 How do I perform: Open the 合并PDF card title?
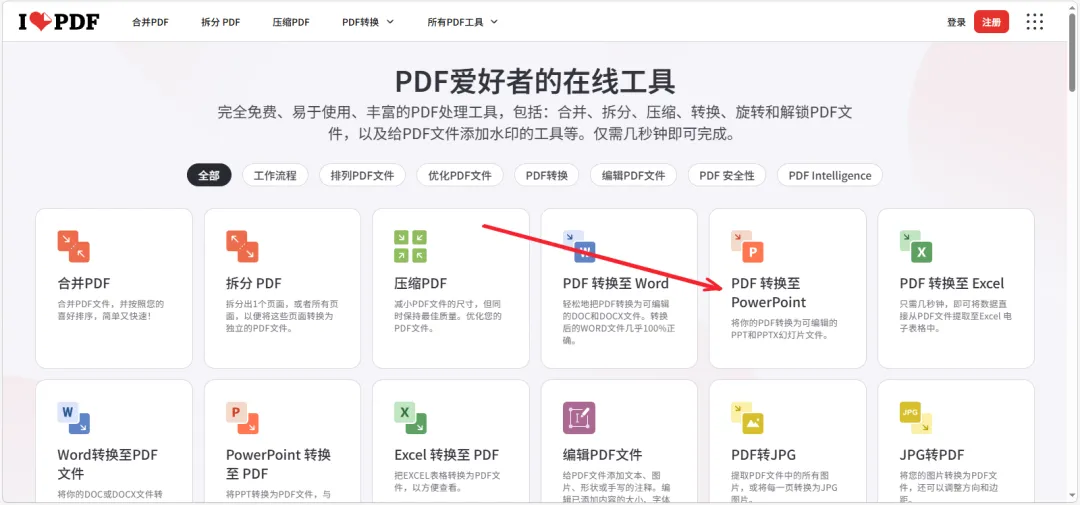[84, 284]
